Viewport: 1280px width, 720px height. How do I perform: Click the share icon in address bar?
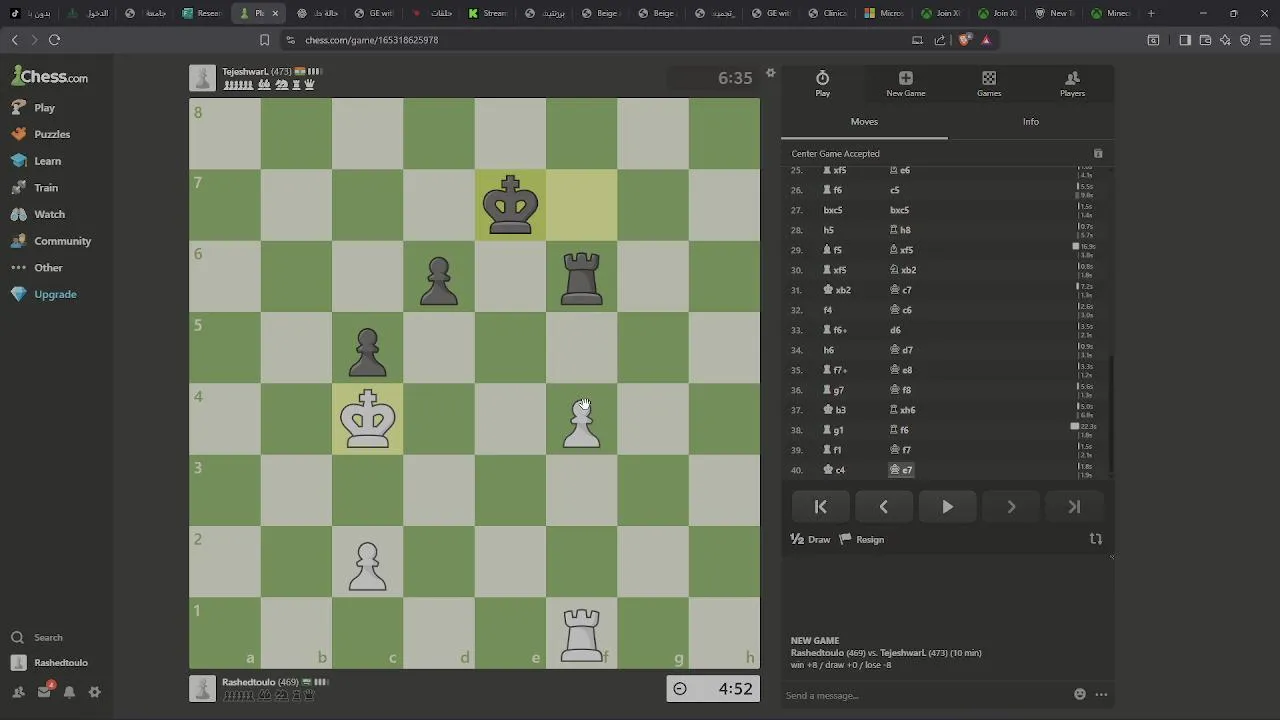[939, 40]
